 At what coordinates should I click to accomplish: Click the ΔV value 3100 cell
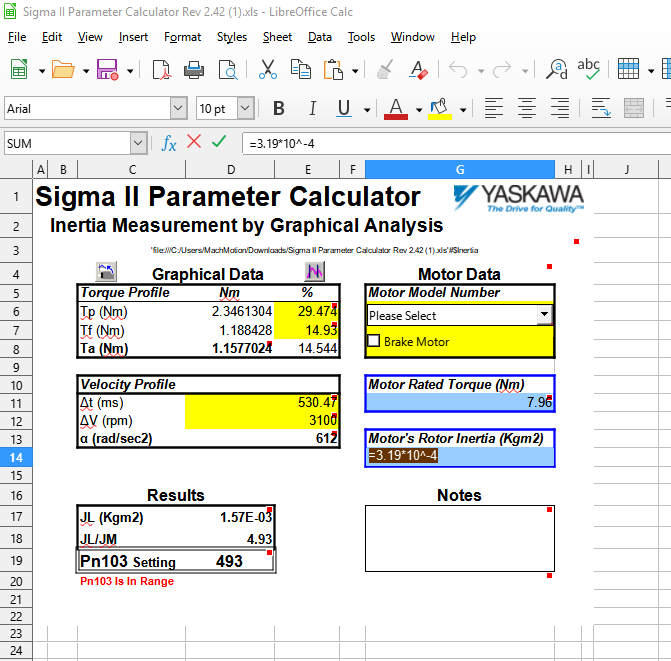pyautogui.click(x=262, y=420)
